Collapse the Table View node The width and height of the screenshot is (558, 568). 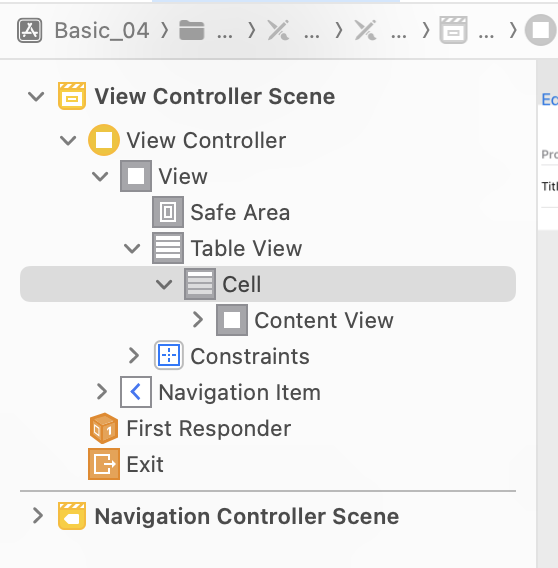click(132, 248)
